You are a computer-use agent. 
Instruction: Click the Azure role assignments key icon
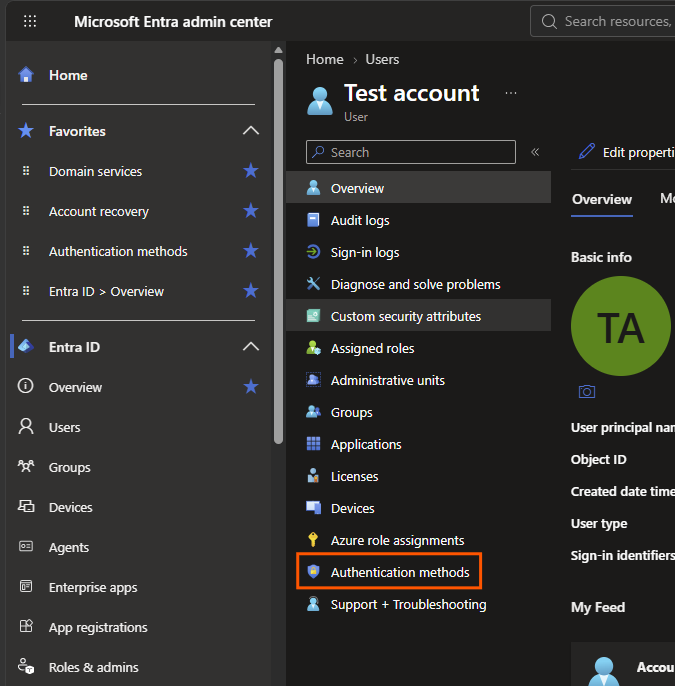click(x=313, y=539)
